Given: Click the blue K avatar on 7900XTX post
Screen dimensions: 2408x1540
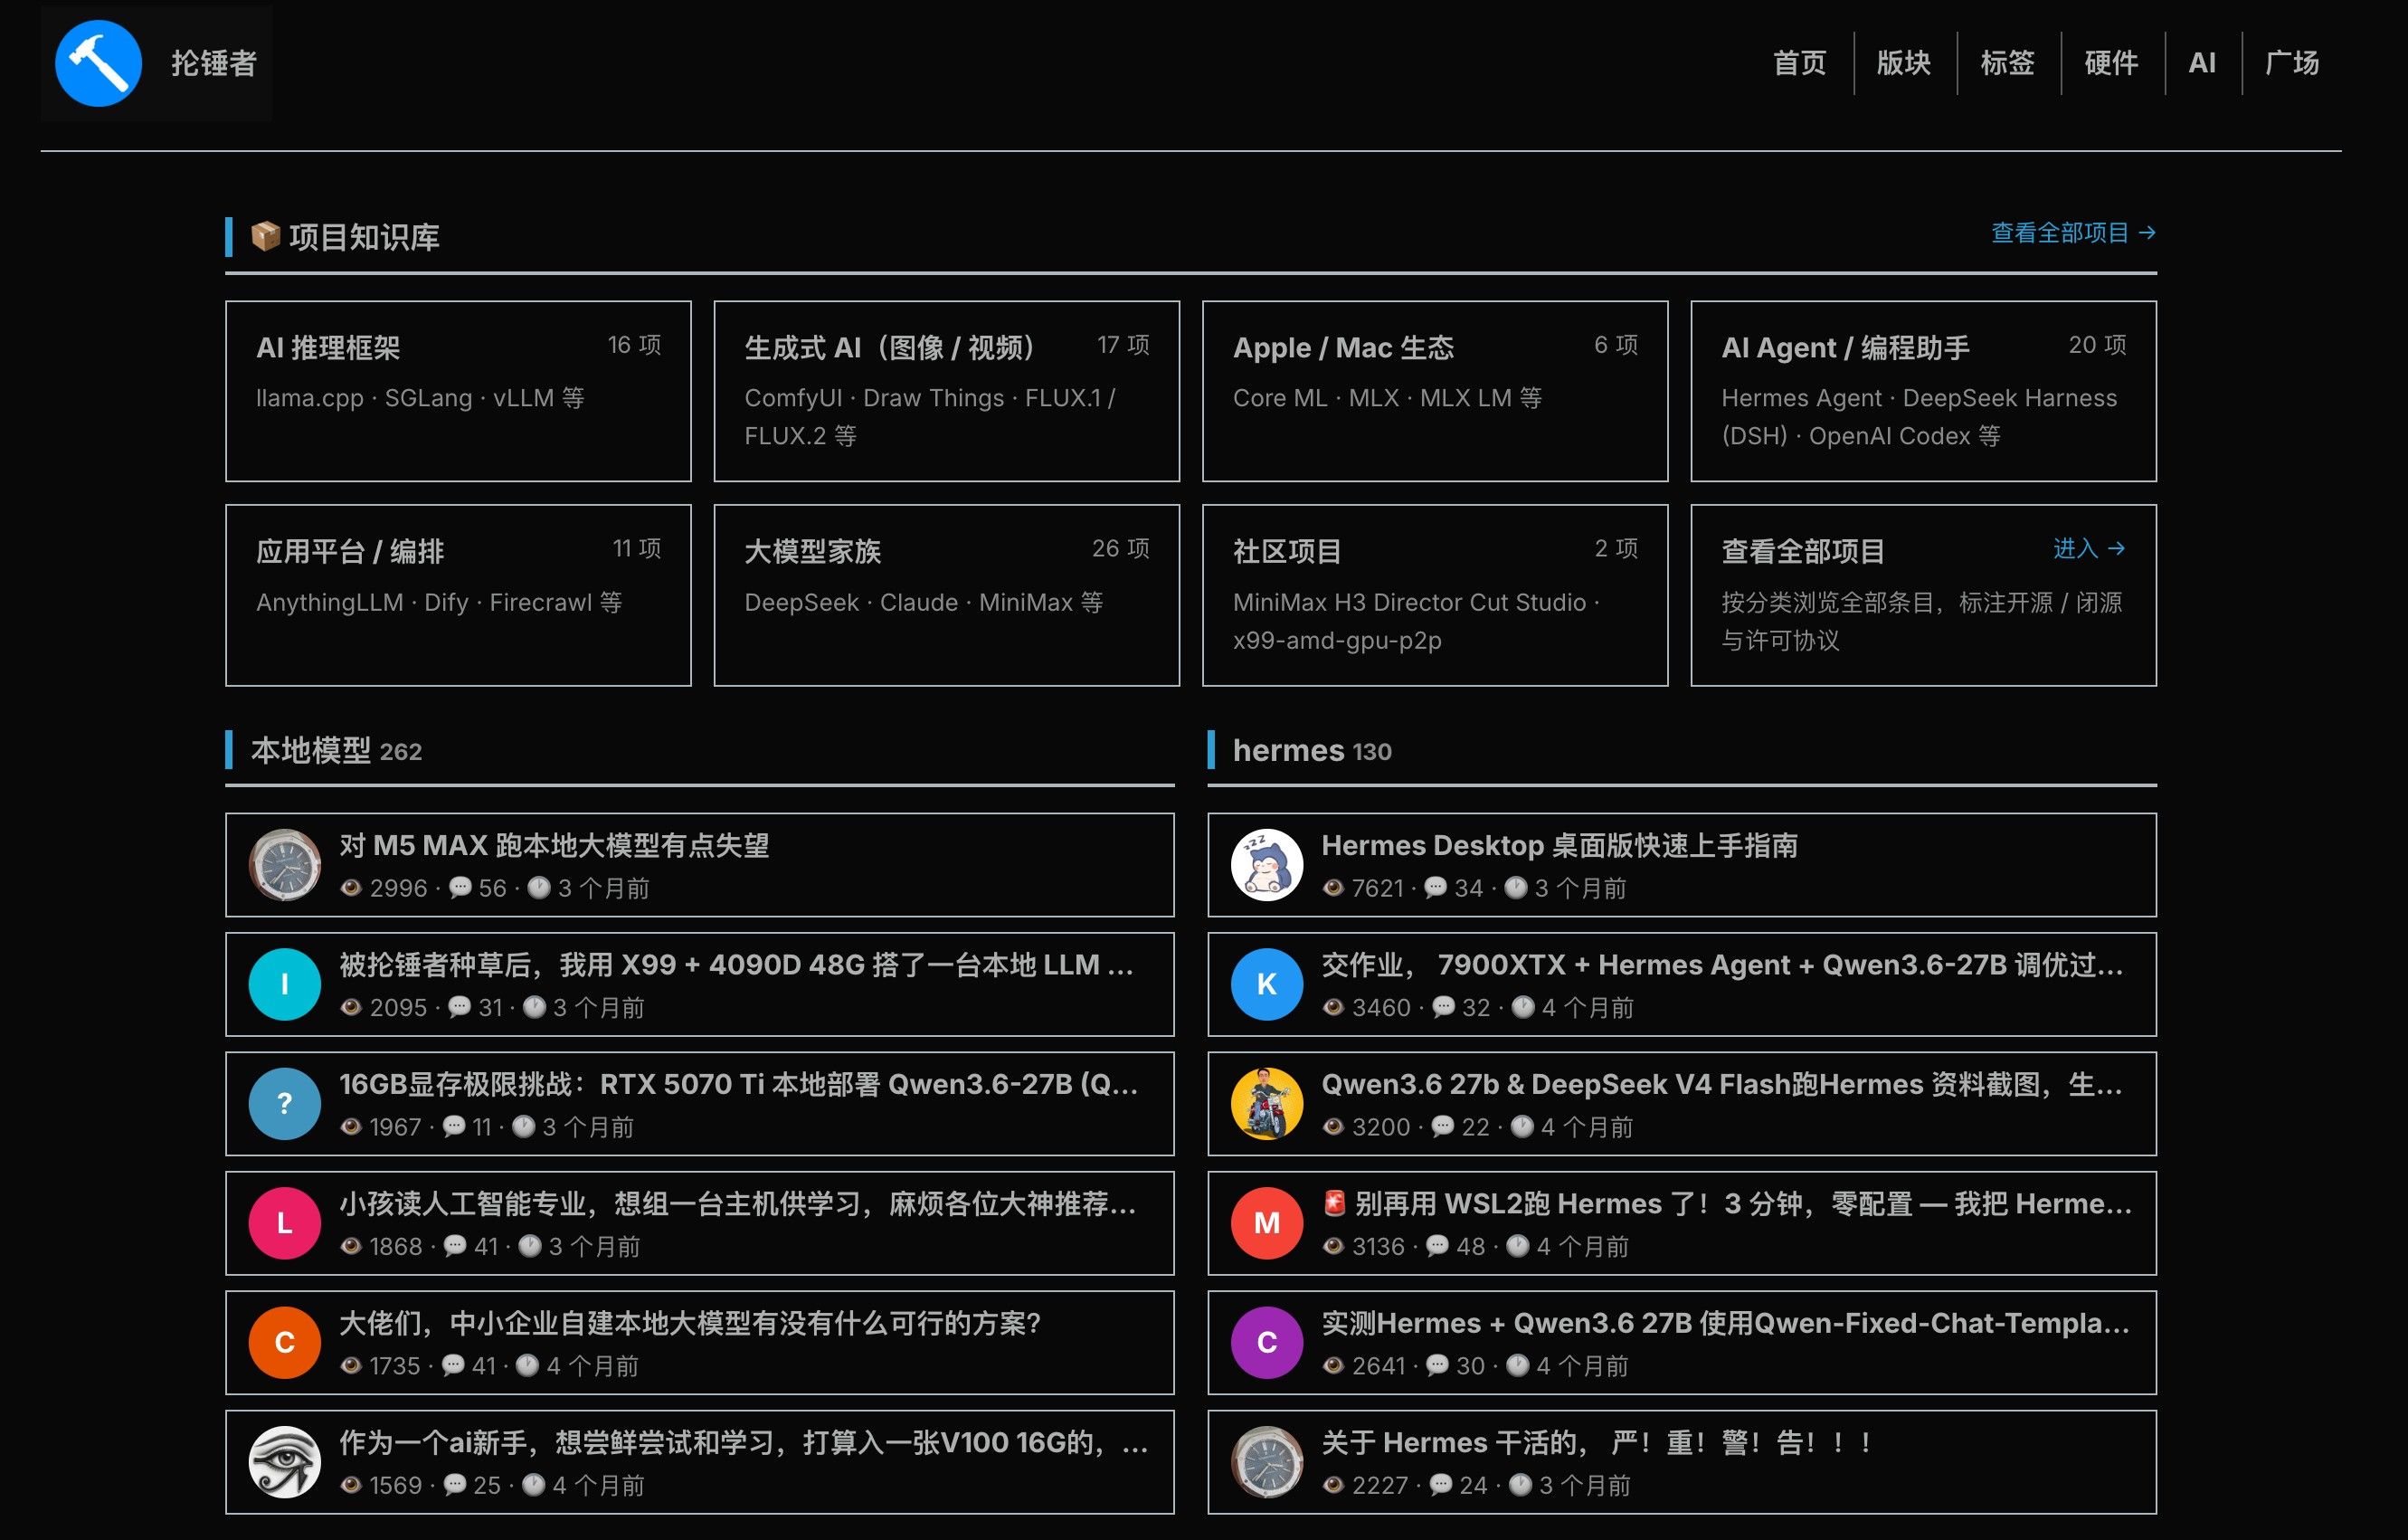Looking at the screenshot, I should point(1267,984).
